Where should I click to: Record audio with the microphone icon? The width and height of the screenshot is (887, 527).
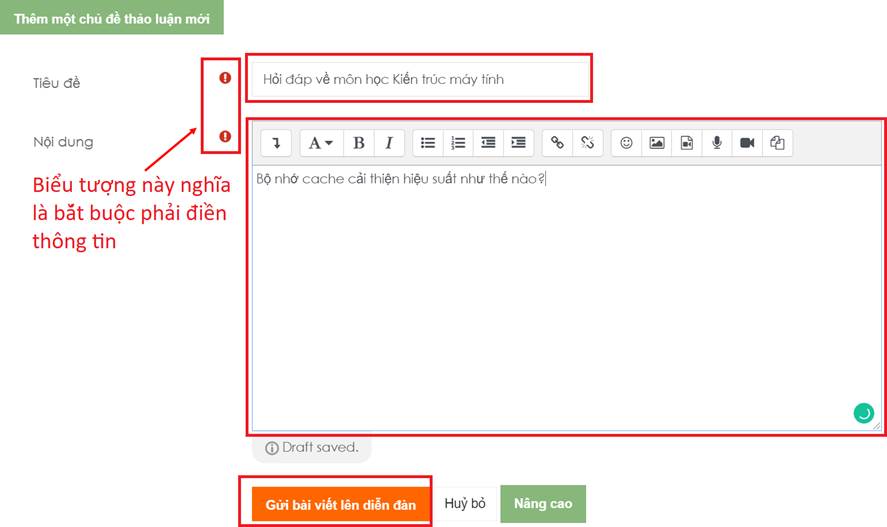tap(717, 142)
